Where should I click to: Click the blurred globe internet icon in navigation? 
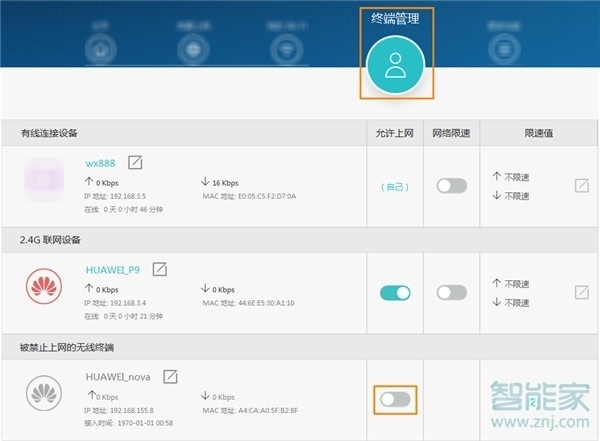pyautogui.click(x=193, y=49)
